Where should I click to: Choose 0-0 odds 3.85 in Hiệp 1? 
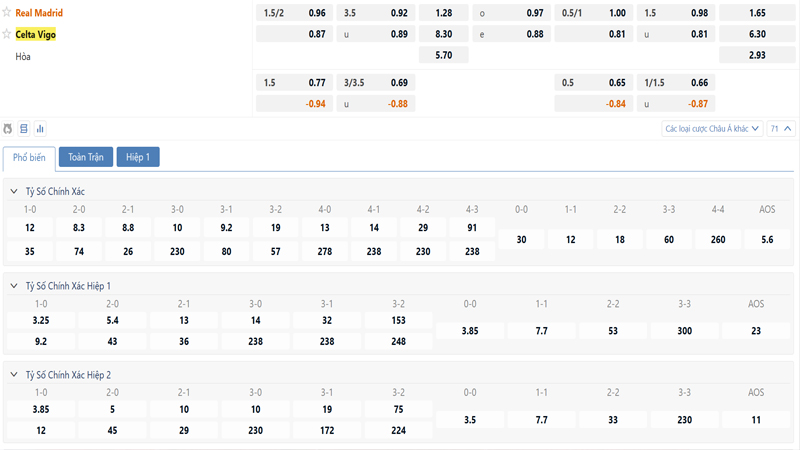click(x=470, y=330)
